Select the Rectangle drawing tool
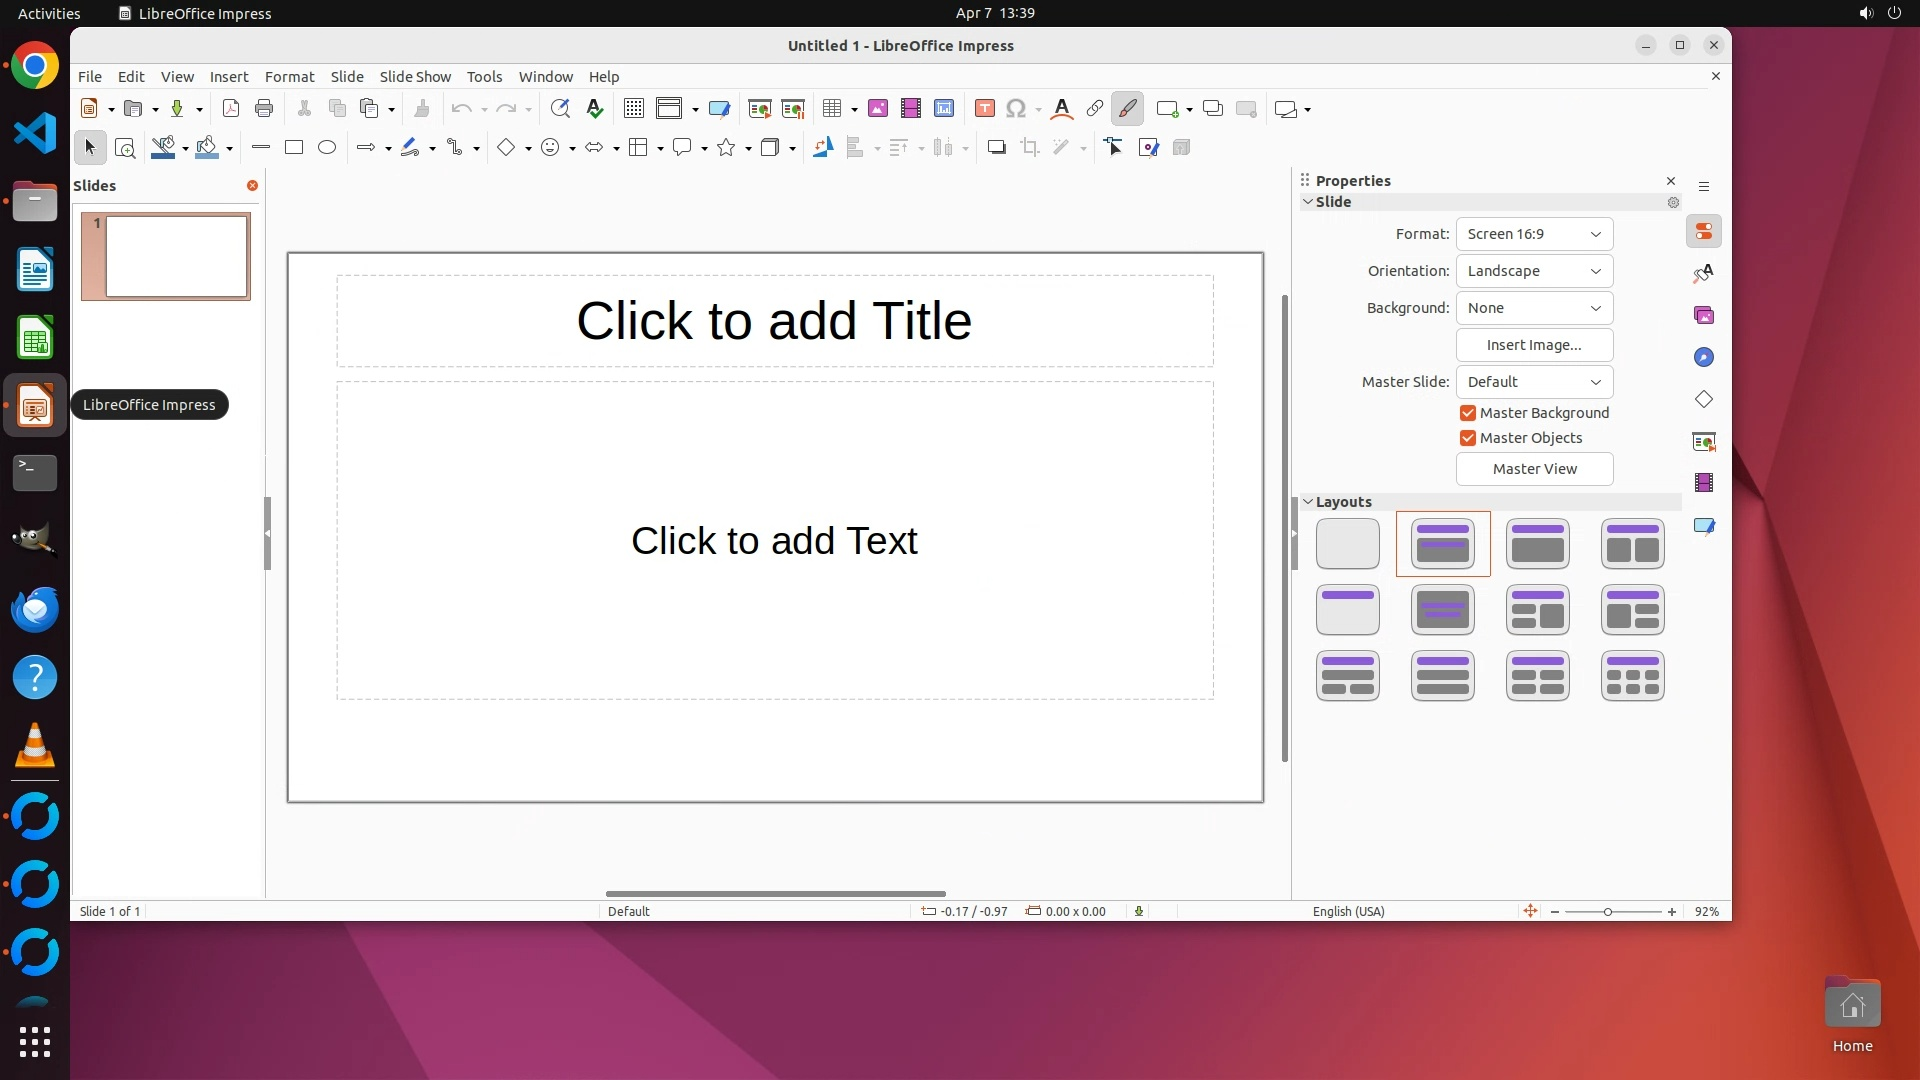The width and height of the screenshot is (1920, 1080). 294,148
